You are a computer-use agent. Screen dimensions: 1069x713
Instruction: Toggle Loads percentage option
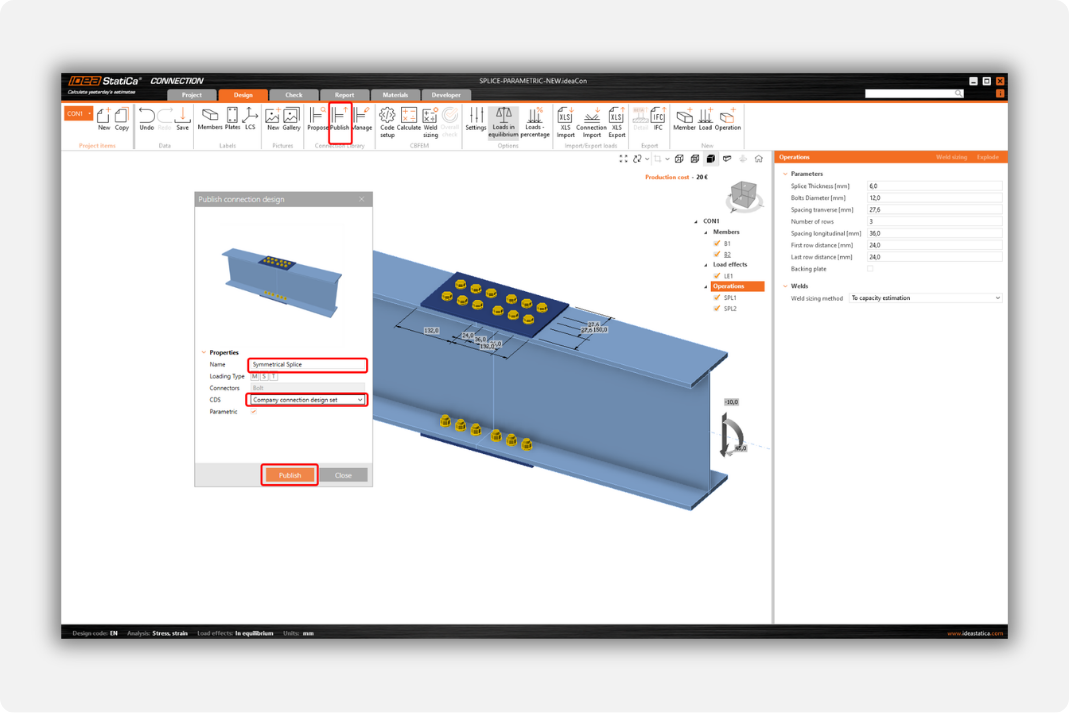tap(534, 121)
